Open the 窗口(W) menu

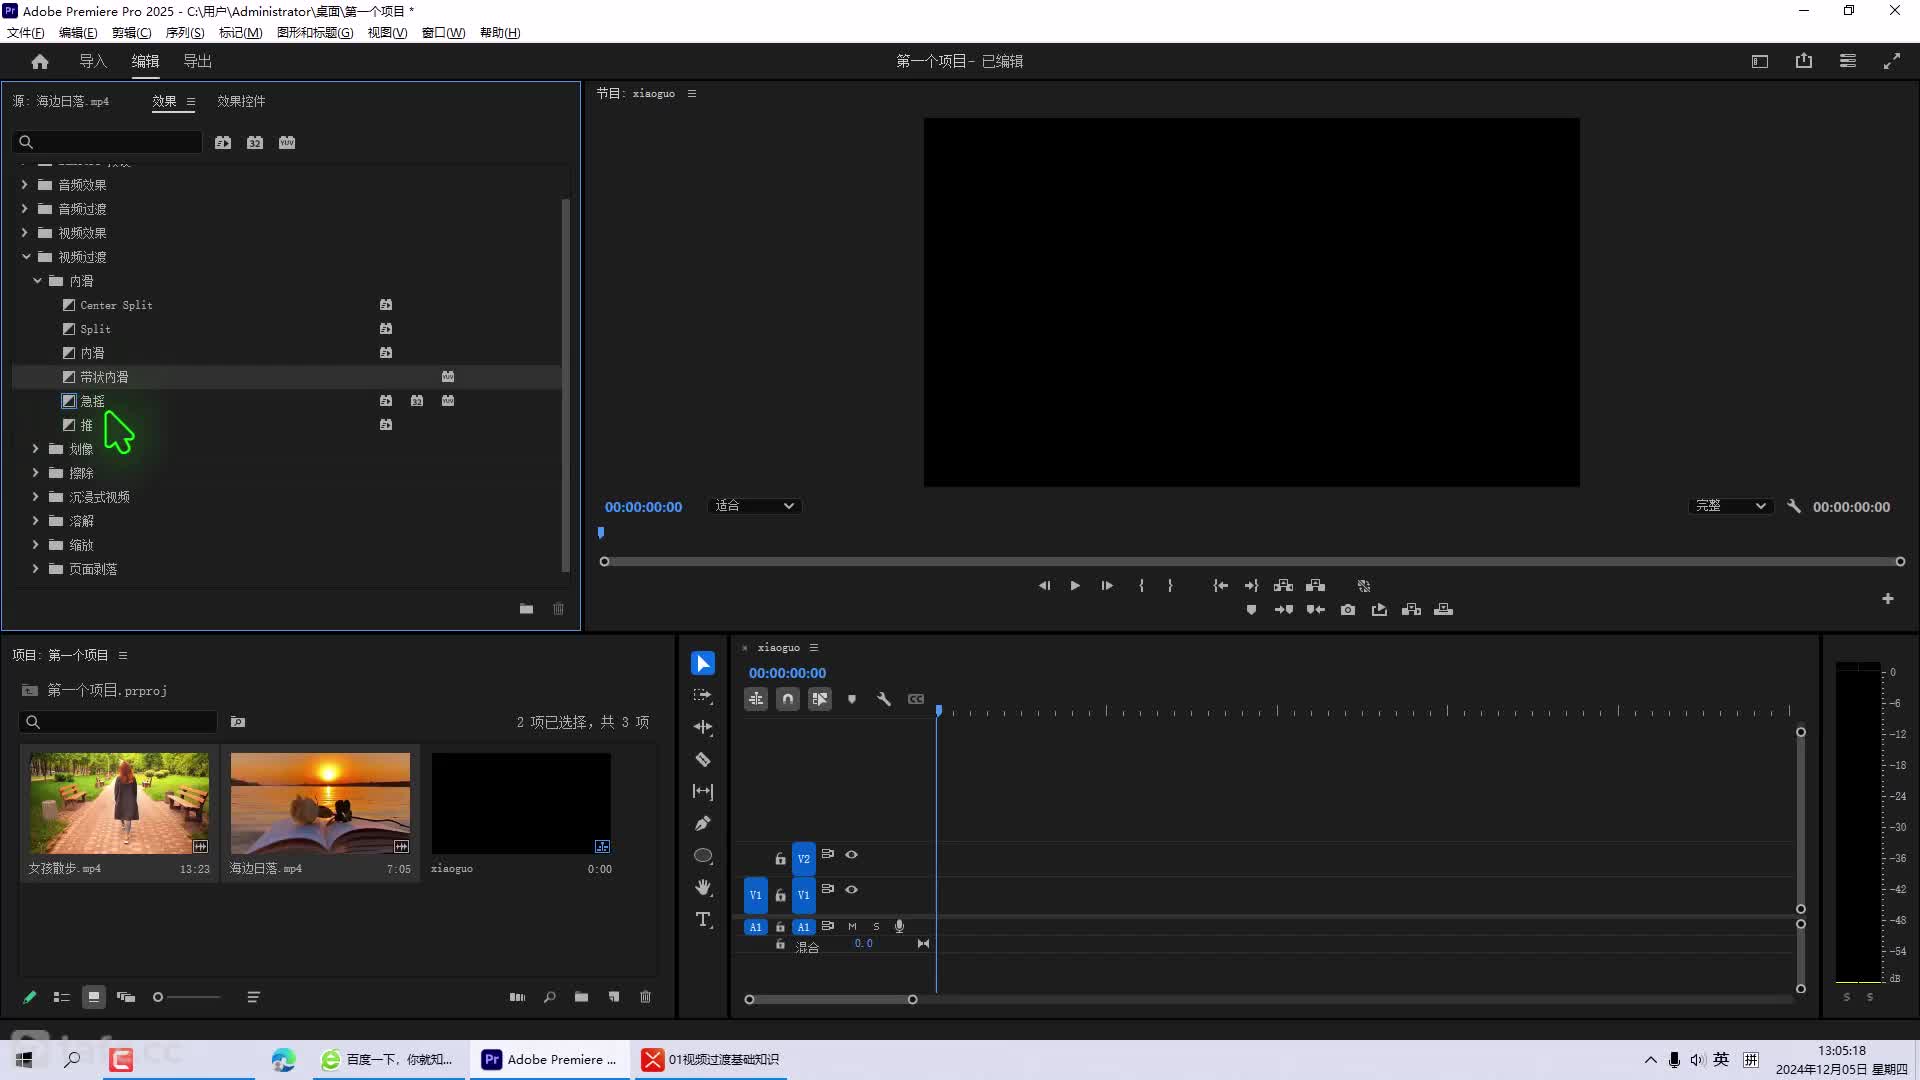(443, 33)
